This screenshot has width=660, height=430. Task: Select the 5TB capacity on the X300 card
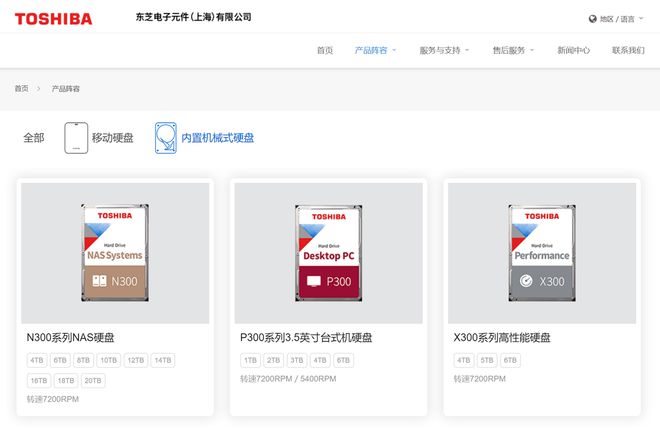coord(487,361)
